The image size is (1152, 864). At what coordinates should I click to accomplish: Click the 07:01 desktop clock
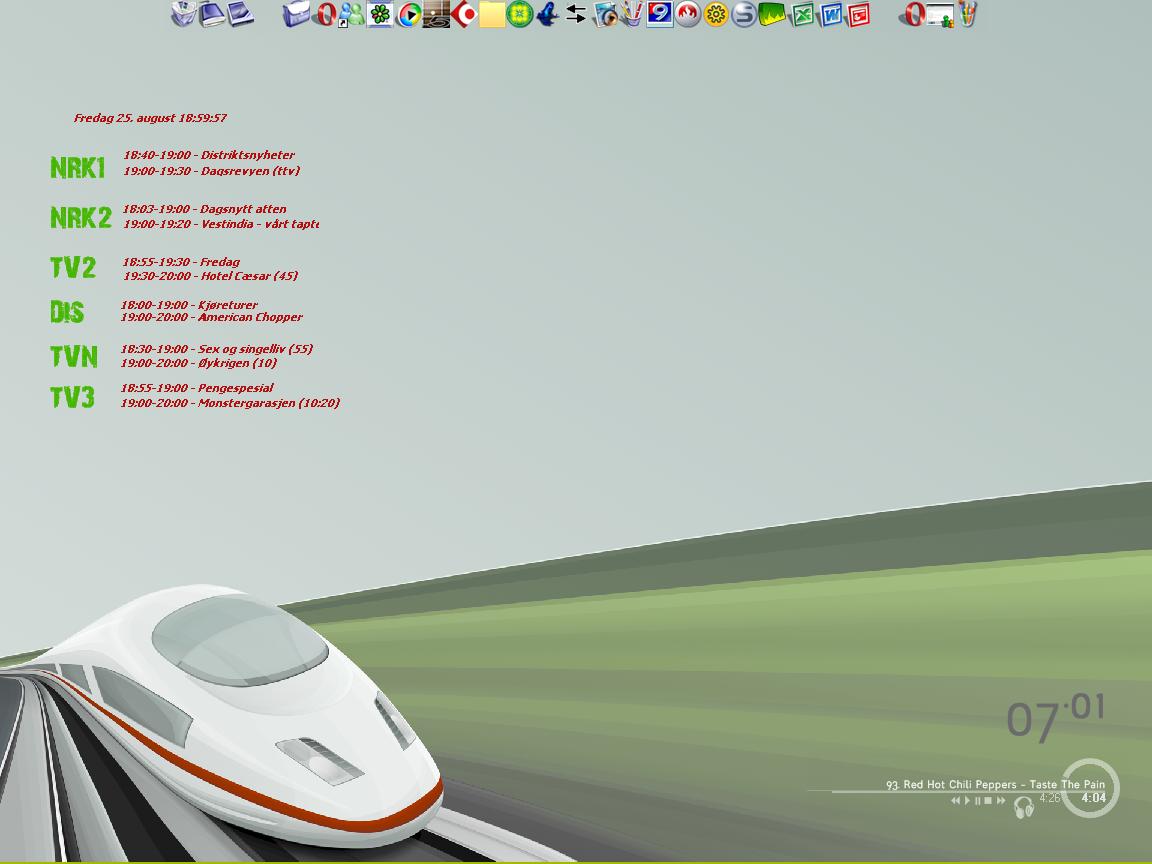1055,718
